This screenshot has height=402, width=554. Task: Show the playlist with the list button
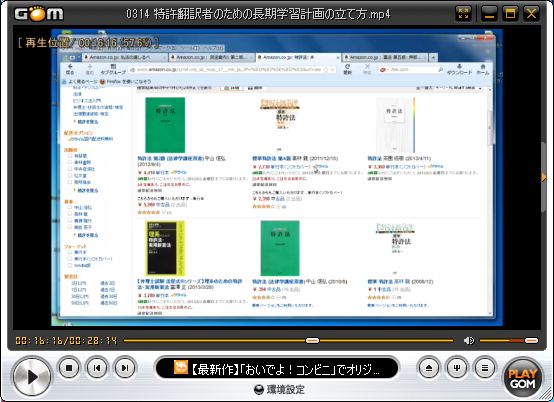coord(485,368)
